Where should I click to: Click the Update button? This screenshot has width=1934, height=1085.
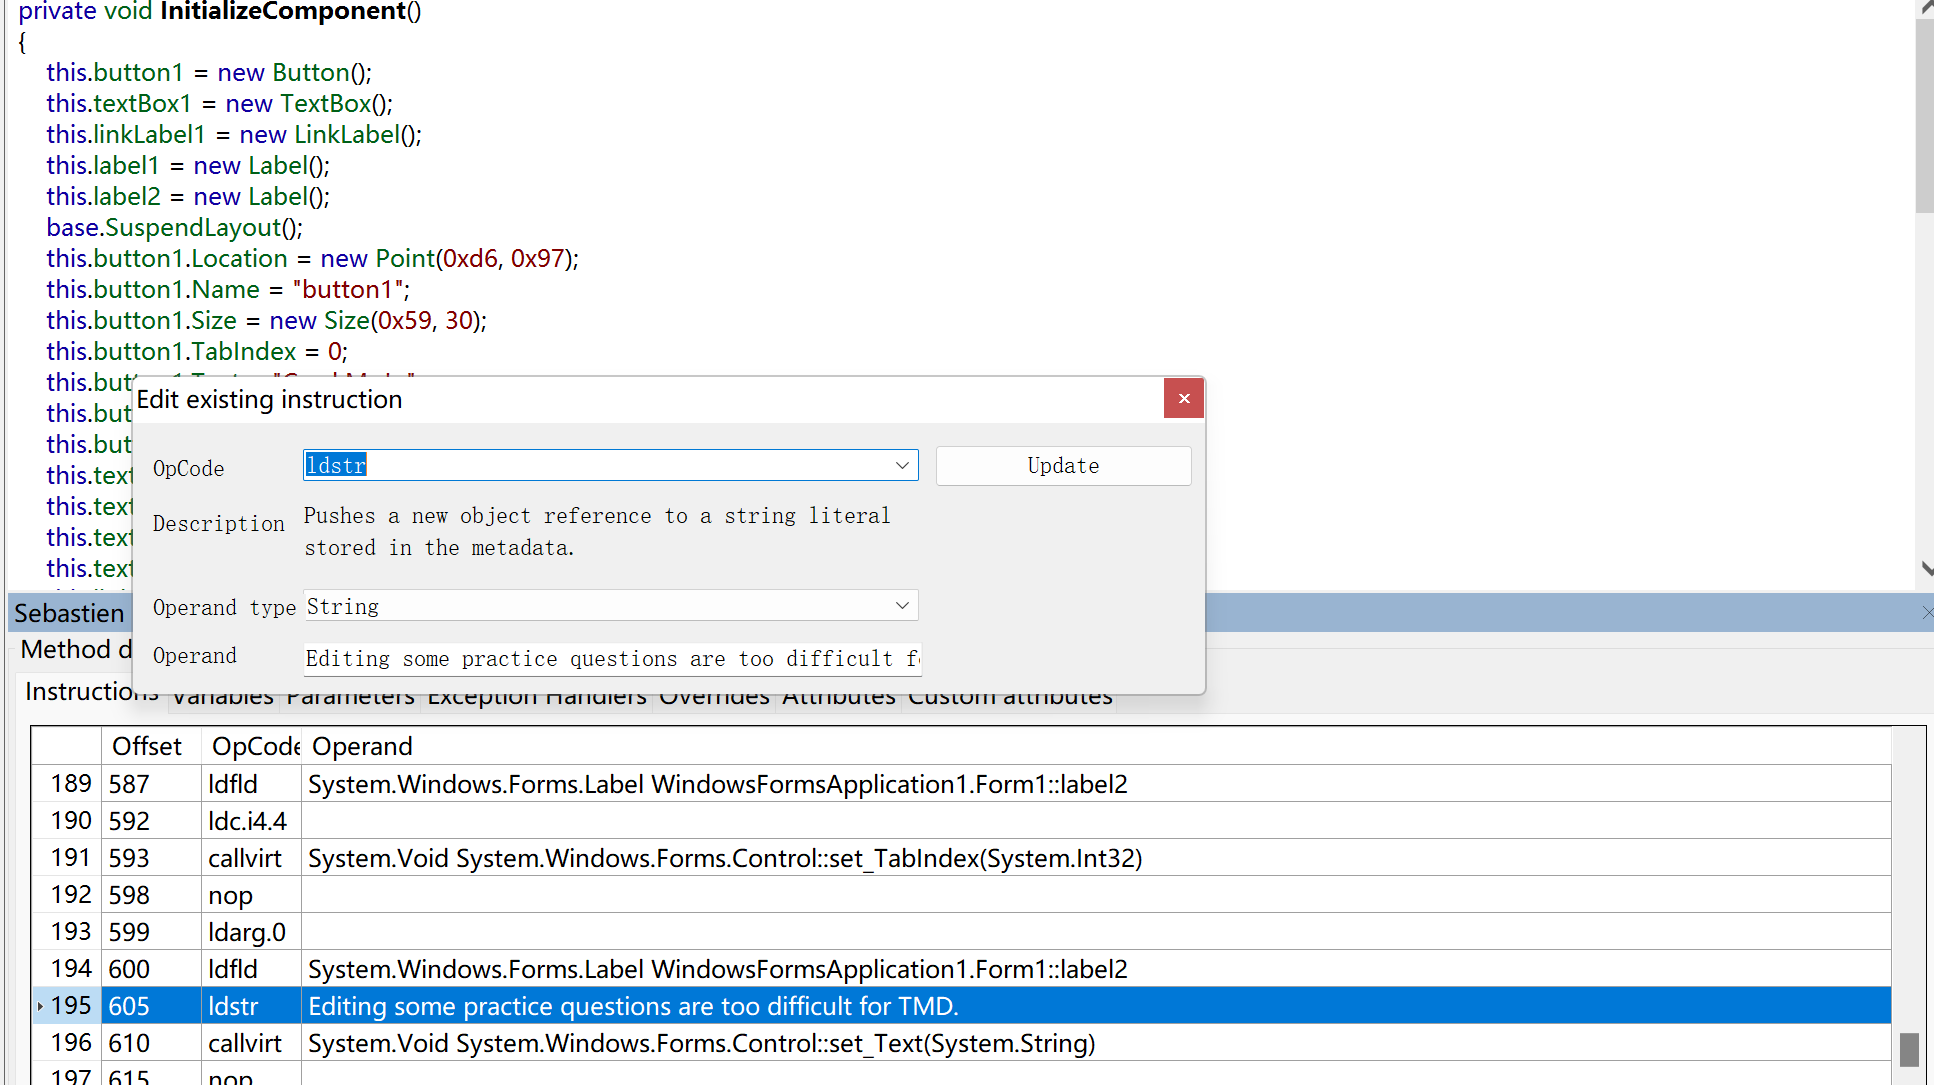coord(1063,466)
